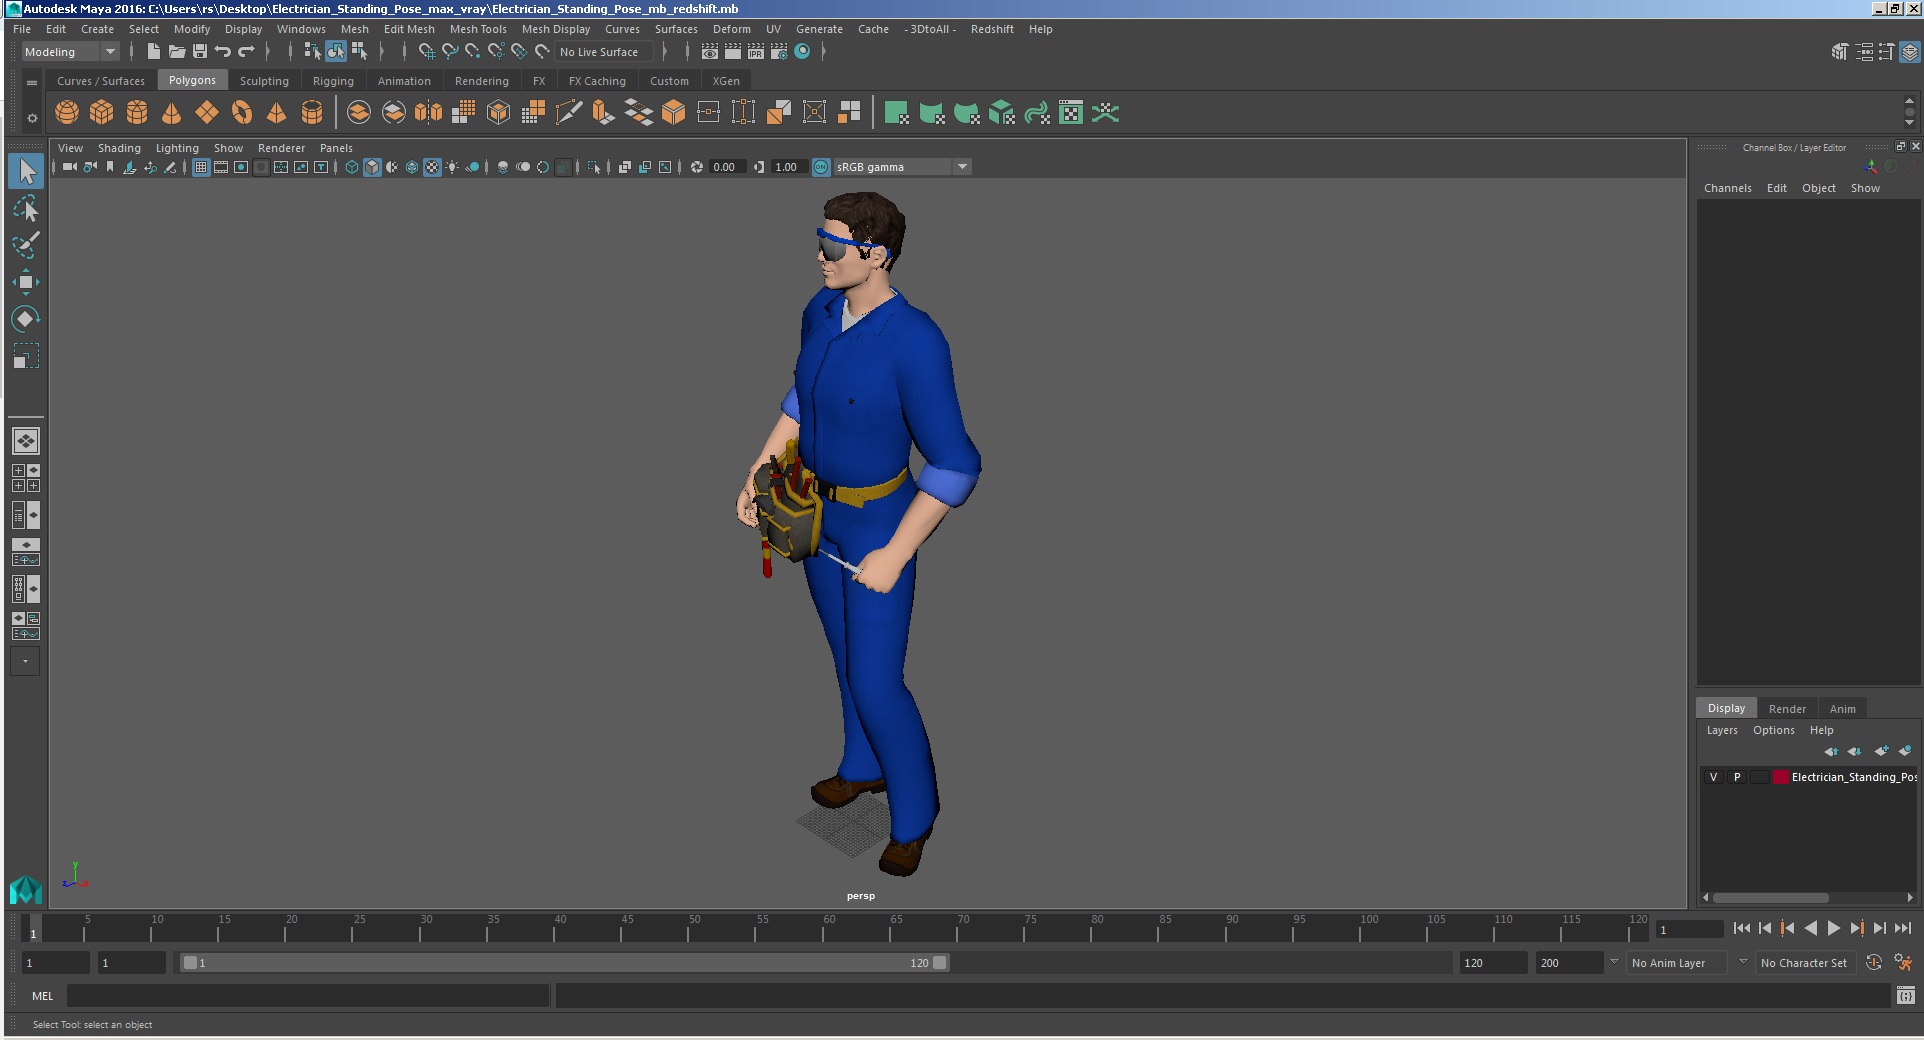Click the New Scene icon
1924x1040 pixels.
click(153, 52)
